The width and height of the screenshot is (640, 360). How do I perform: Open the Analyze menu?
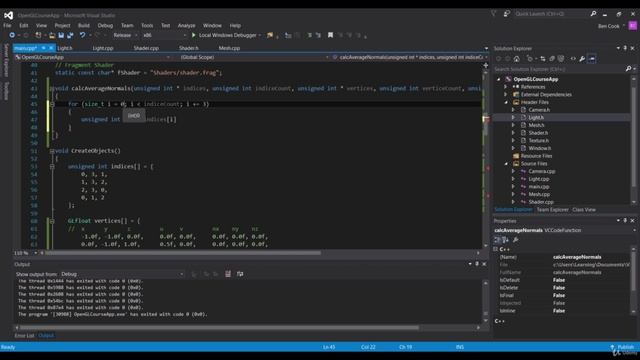pos(186,26)
